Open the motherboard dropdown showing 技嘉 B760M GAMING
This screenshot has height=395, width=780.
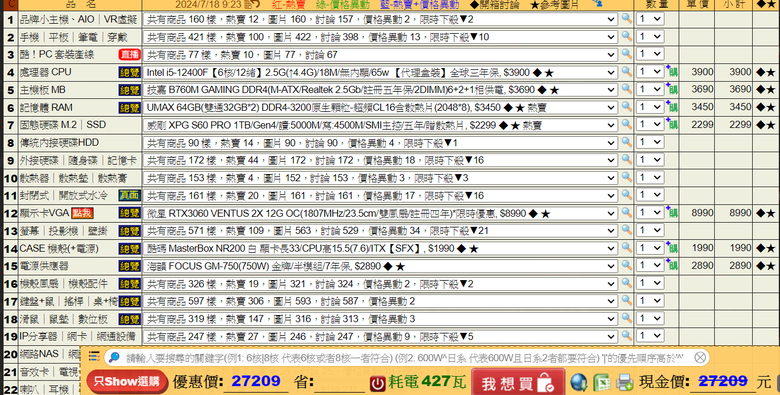(x=381, y=90)
